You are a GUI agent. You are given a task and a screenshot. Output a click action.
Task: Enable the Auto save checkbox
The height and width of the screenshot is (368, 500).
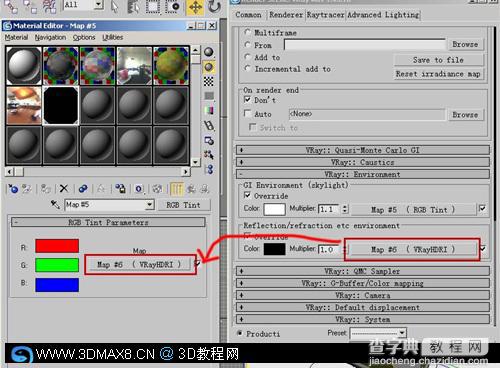tap(248, 114)
